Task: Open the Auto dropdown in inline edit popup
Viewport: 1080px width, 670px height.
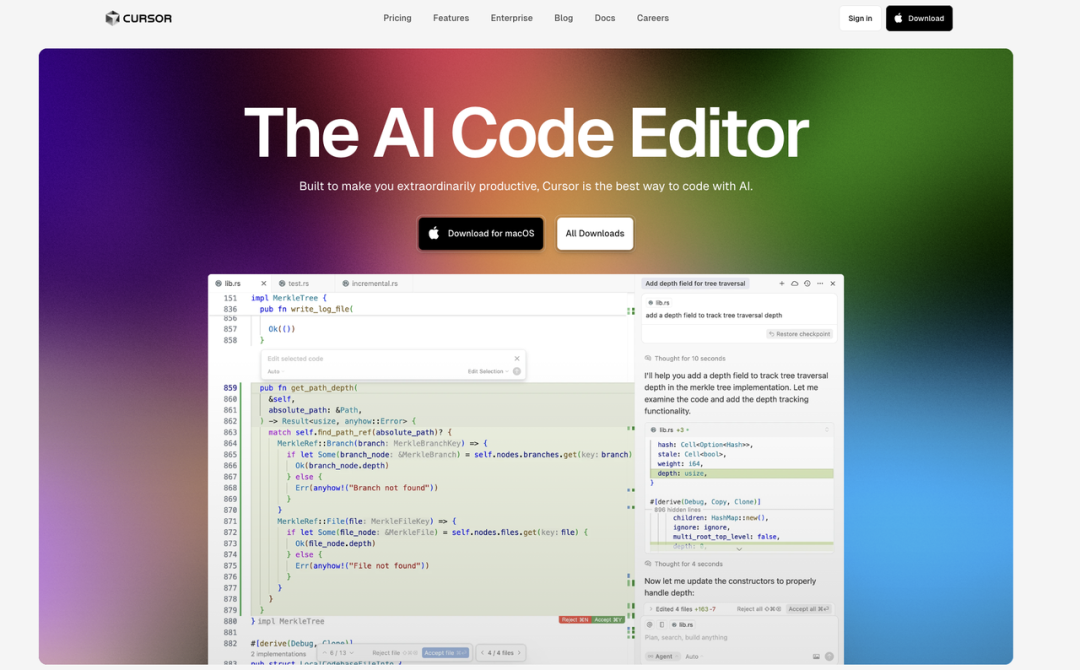Action: point(276,372)
